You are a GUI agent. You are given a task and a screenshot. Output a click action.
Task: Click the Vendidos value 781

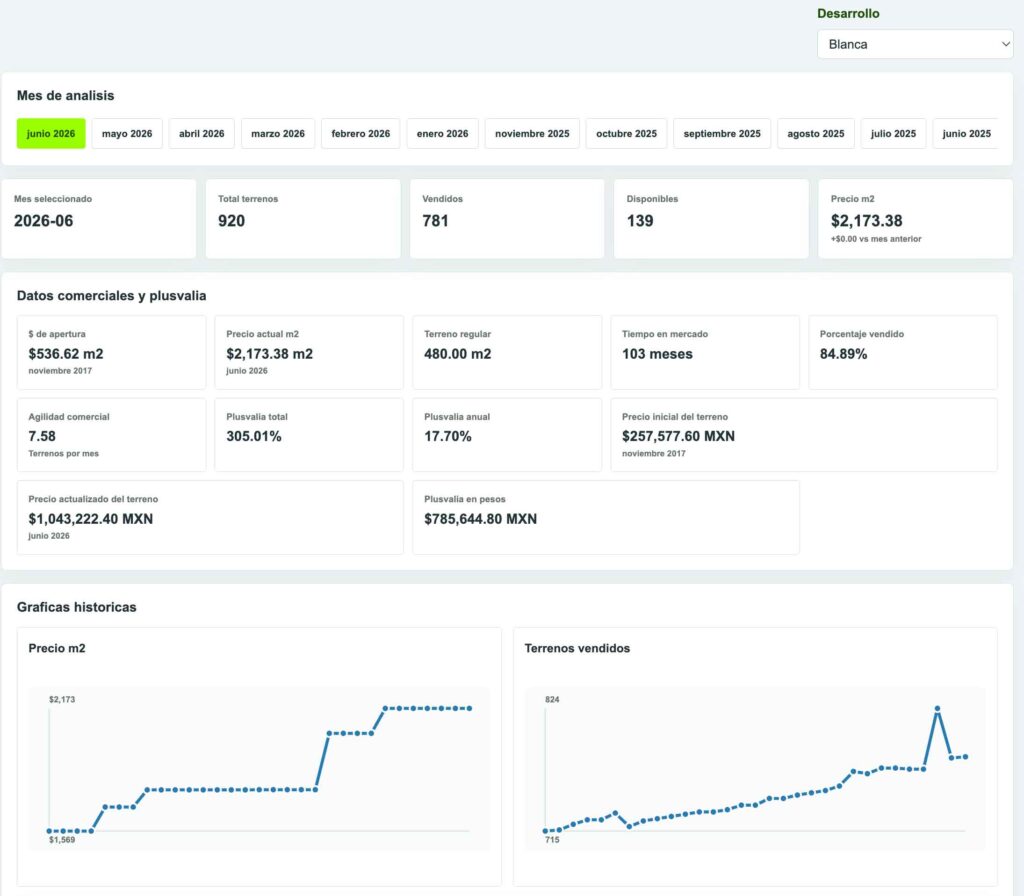click(x=435, y=221)
